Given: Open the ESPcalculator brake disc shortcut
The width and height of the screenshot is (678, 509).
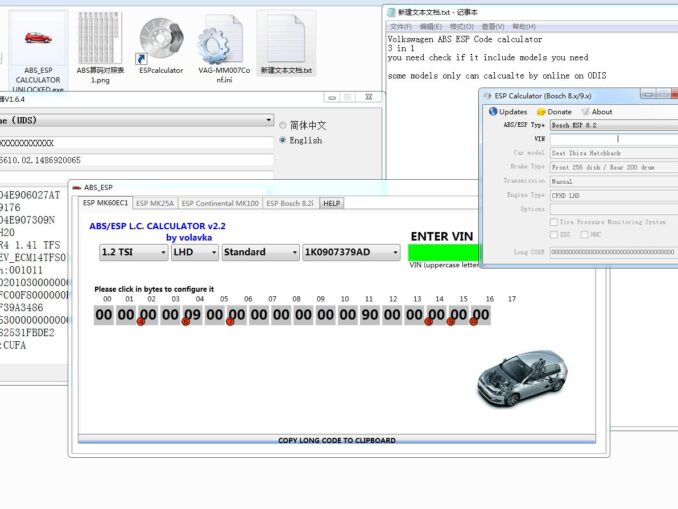Looking at the screenshot, I should pos(161,39).
